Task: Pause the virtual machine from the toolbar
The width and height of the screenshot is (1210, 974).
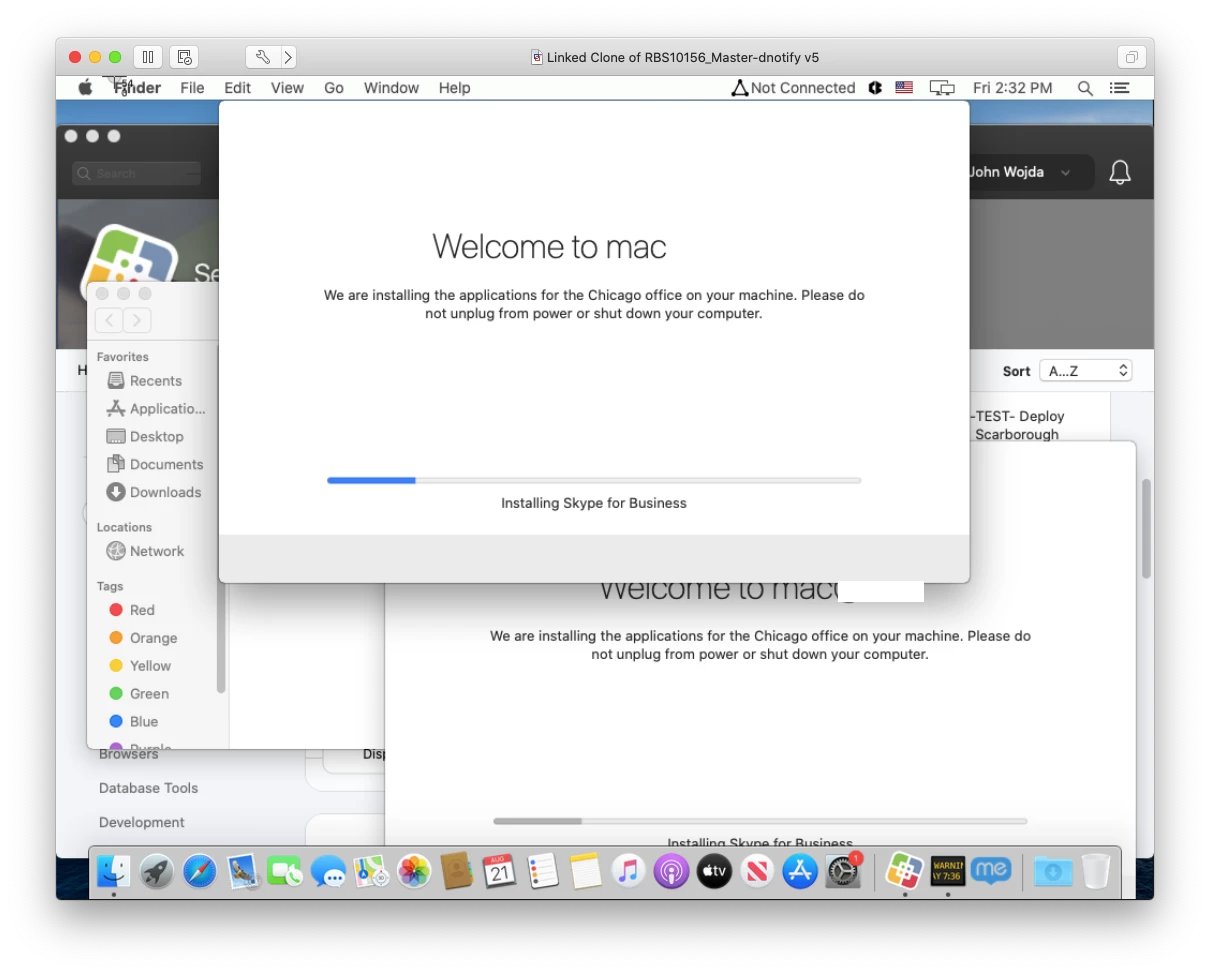Action: [147, 57]
